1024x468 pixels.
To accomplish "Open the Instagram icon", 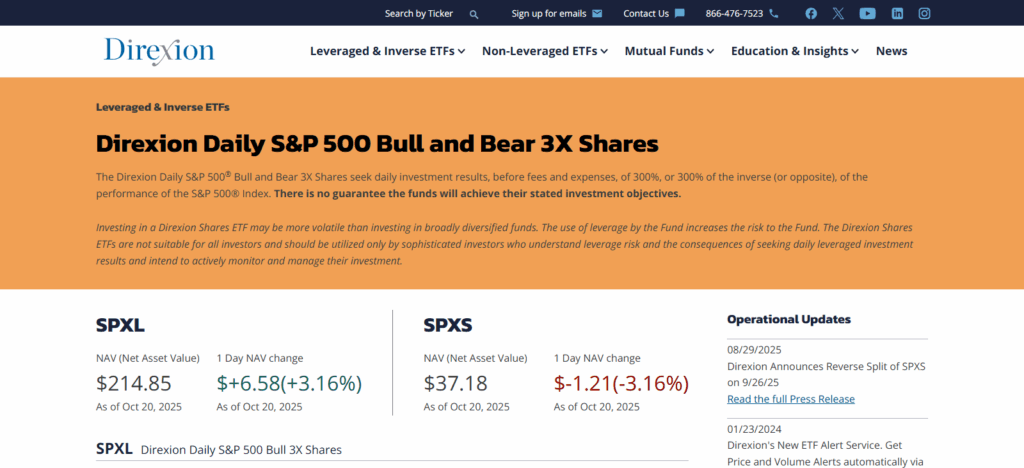I will 925,13.
